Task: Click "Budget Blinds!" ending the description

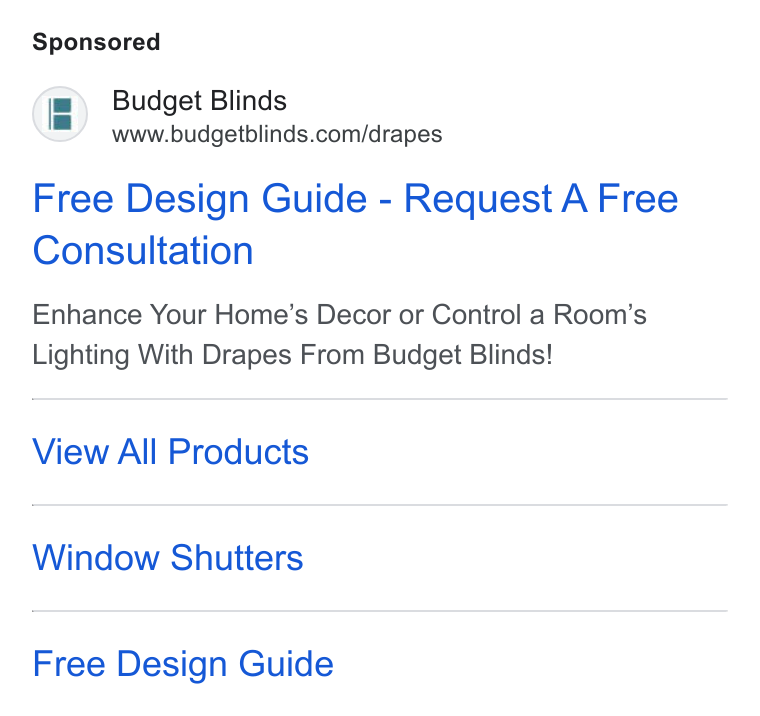Action: (x=463, y=354)
